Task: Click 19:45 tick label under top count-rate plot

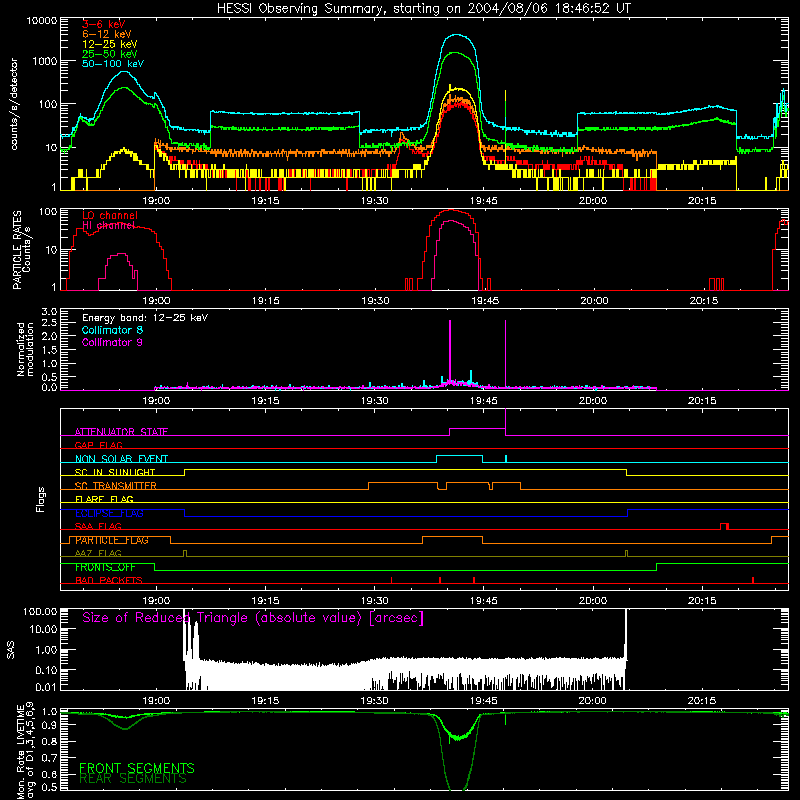Action: coord(484,201)
